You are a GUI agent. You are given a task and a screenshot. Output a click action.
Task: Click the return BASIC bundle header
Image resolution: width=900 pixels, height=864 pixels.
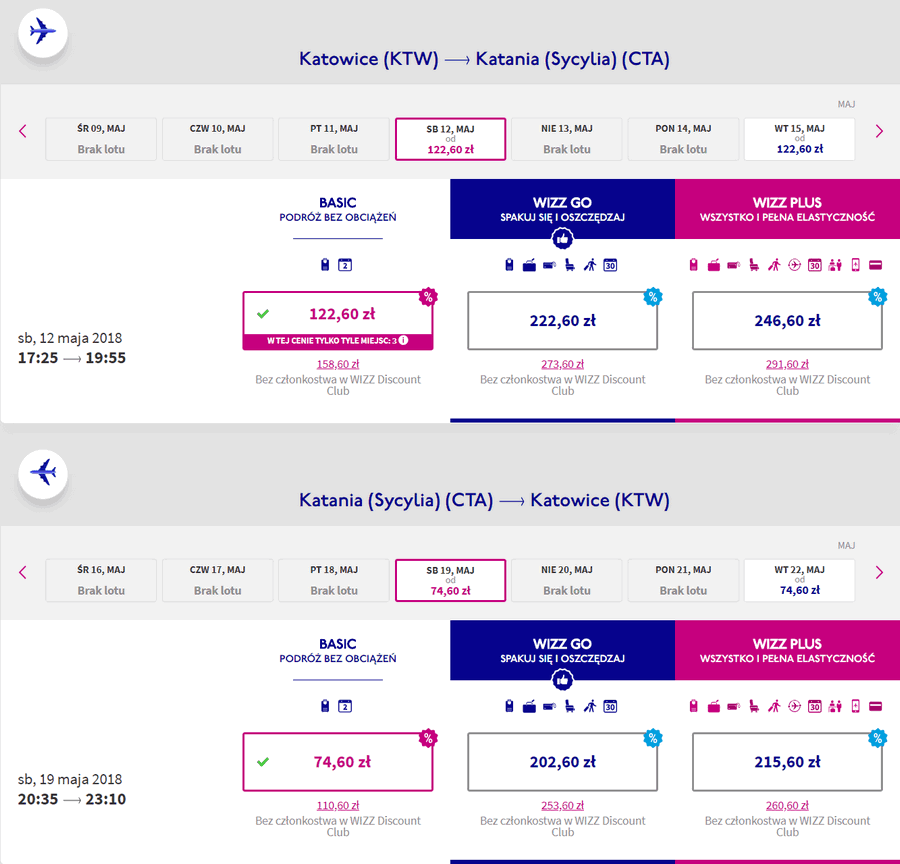pyautogui.click(x=338, y=650)
